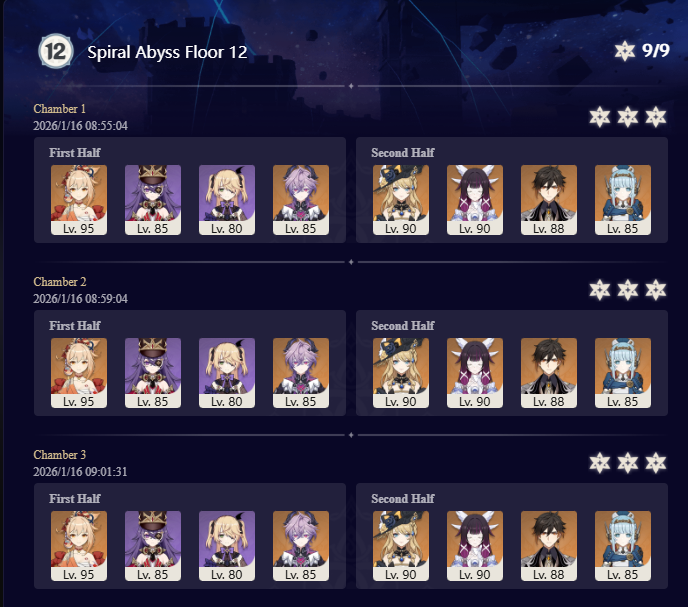Select the Lv. 88 dark-haired character in Chamber 1
Viewport: 688px width, 607px height.
pos(549,200)
